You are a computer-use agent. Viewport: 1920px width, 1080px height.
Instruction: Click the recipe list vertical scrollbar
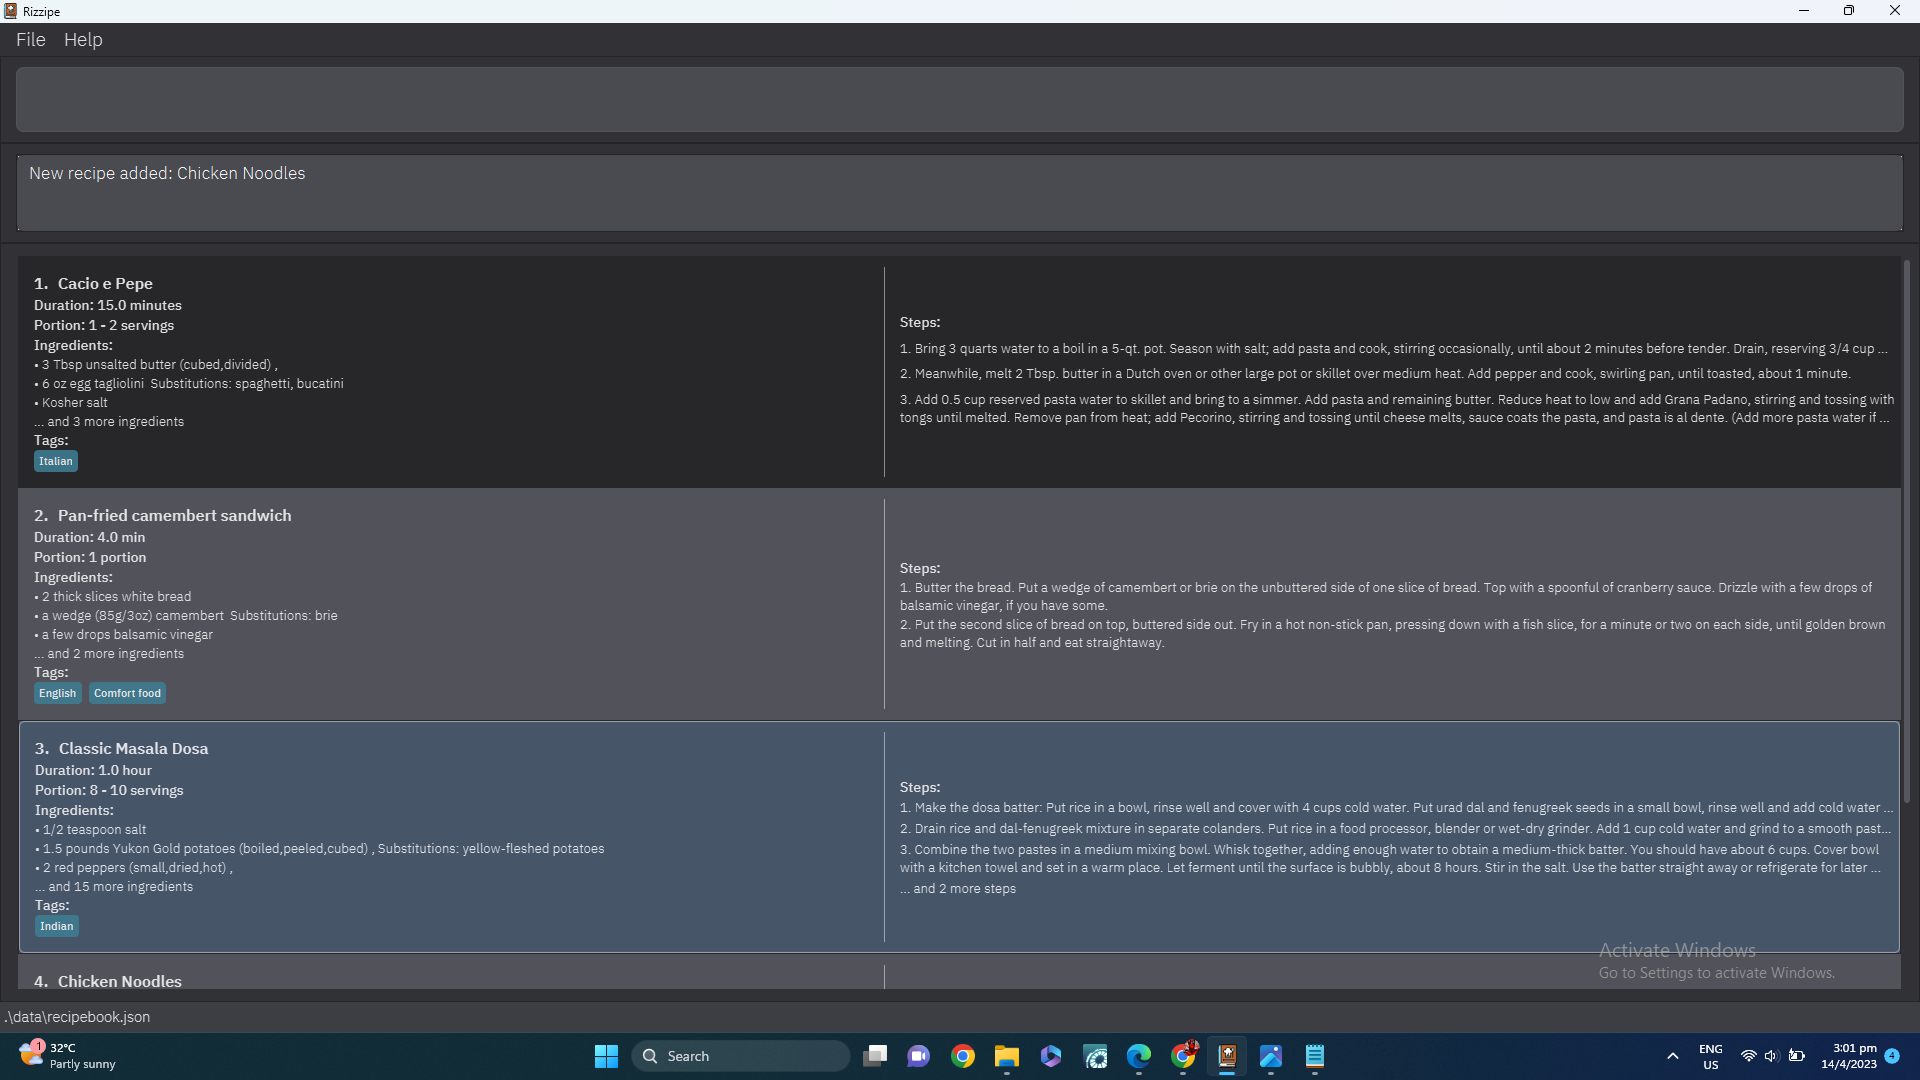click(x=1906, y=530)
